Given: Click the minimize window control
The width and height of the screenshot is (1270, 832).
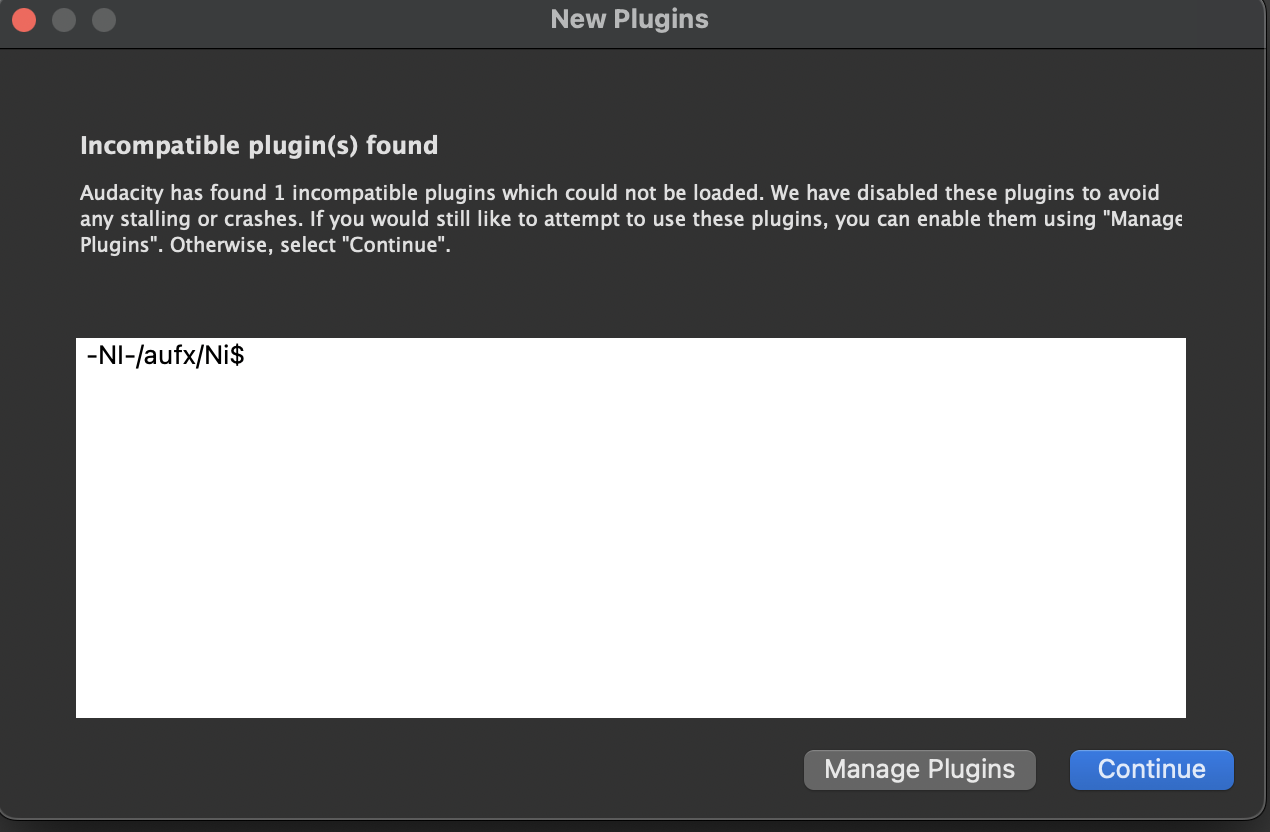Looking at the screenshot, I should [63, 19].
